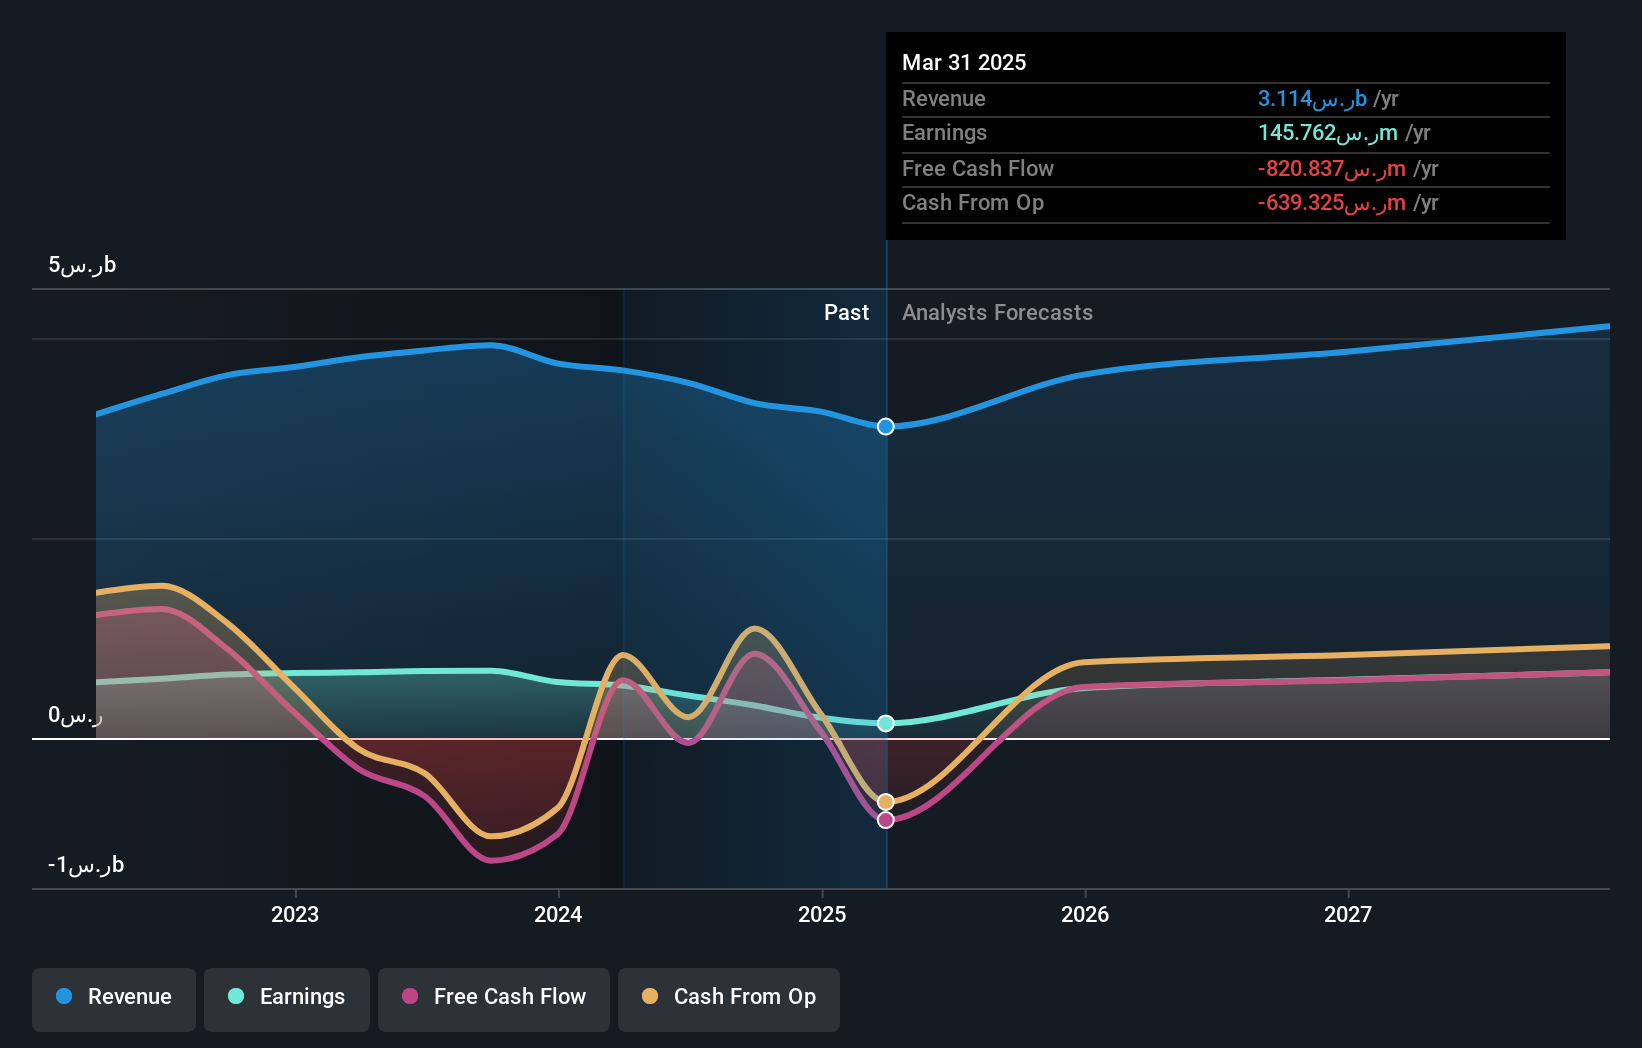Click the 2024 x-axis label
The width and height of the screenshot is (1642, 1048).
coord(558,914)
